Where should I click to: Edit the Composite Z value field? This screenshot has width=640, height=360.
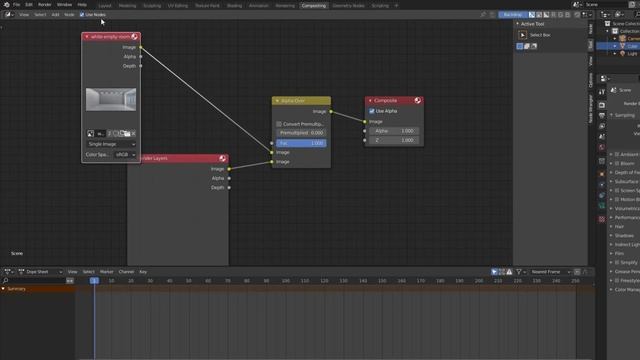pyautogui.click(x=394, y=140)
